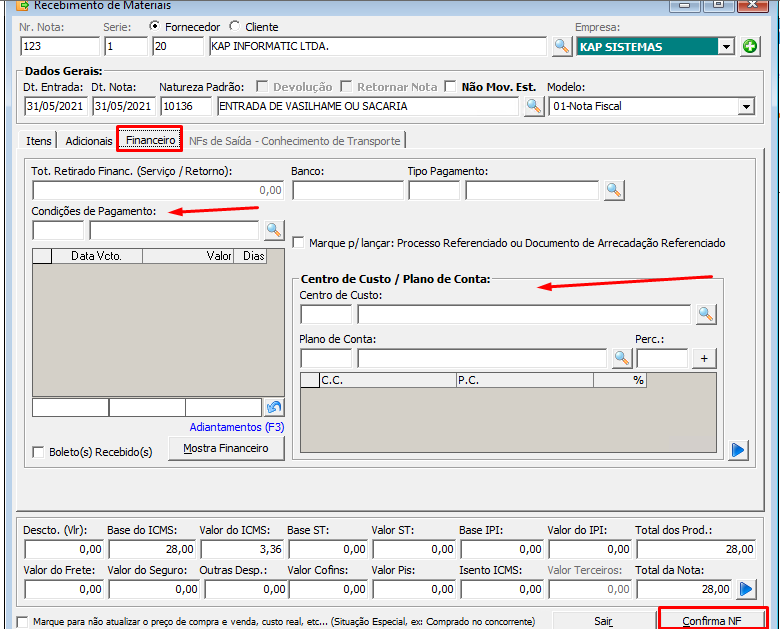Open Natureza Padrão search magnifier
Image resolution: width=780 pixels, height=629 pixels.
pyautogui.click(x=534, y=106)
